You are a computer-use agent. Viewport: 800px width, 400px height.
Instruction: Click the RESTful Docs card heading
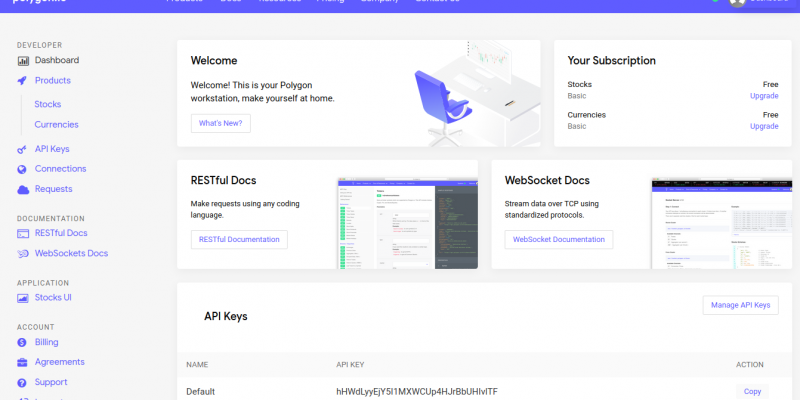click(223, 181)
